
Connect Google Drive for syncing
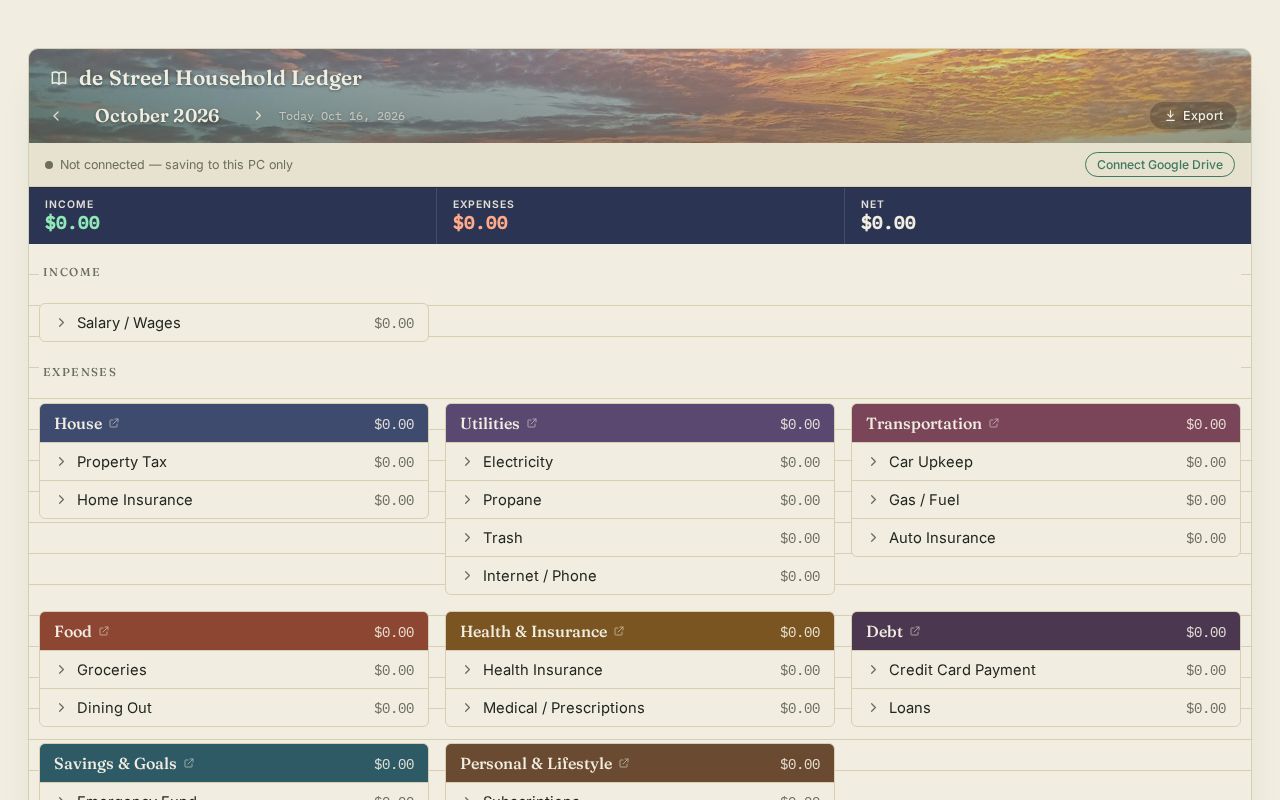1160,165
